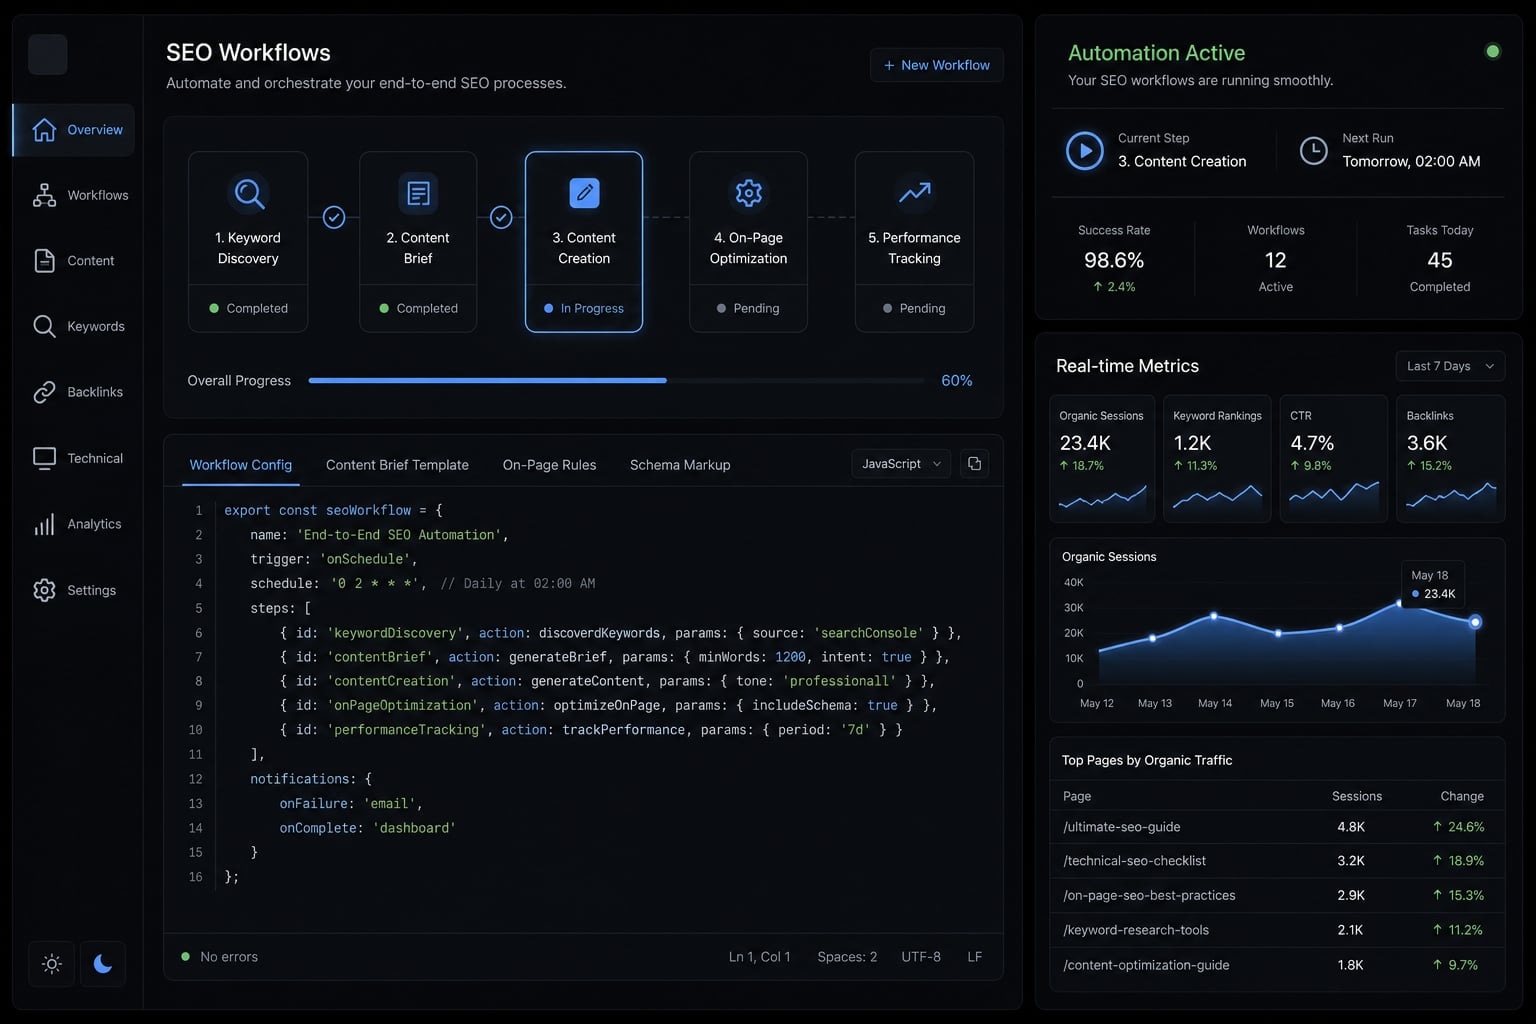The image size is (1536, 1024).
Task: Click the app logo square in sidebar
Action: (48, 54)
